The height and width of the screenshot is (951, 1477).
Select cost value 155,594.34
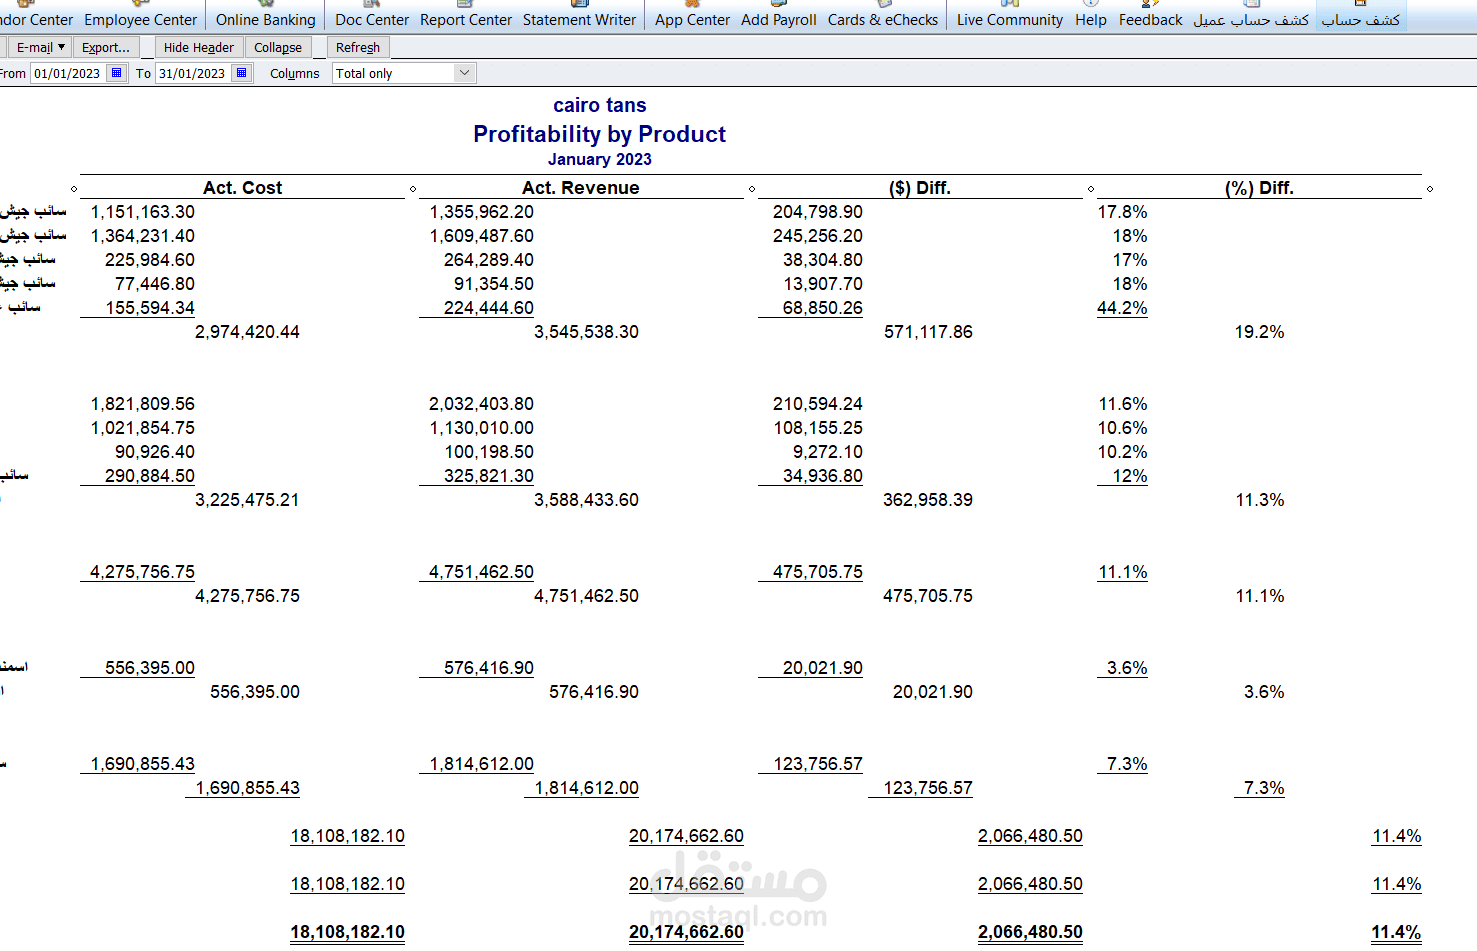point(150,308)
